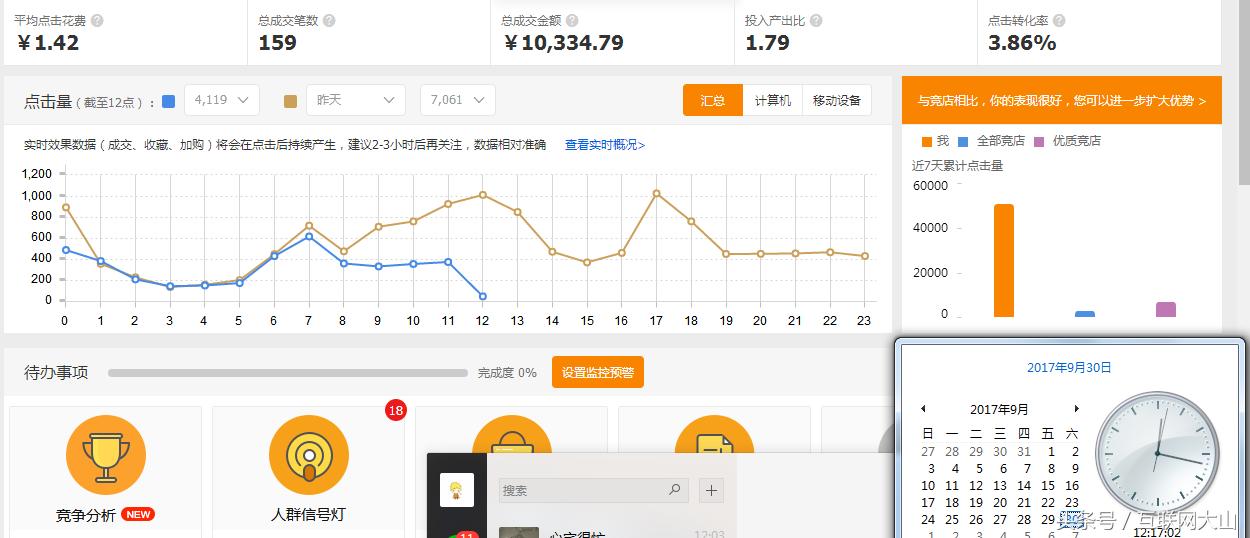Image resolution: width=1250 pixels, height=538 pixels.
Task: Click WeChat plus add button
Action: click(712, 490)
